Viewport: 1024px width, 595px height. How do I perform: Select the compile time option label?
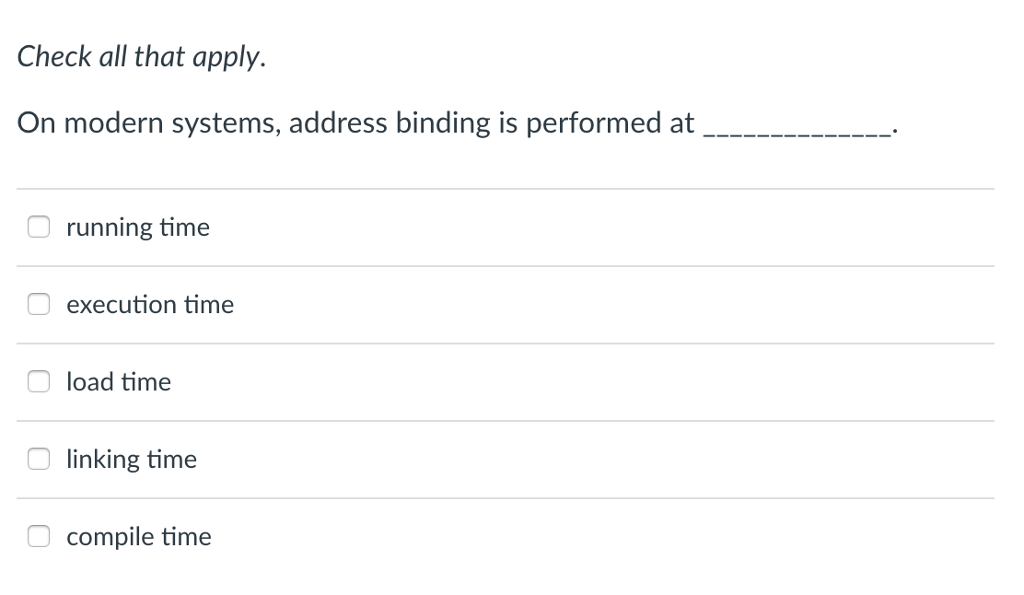coord(138,536)
